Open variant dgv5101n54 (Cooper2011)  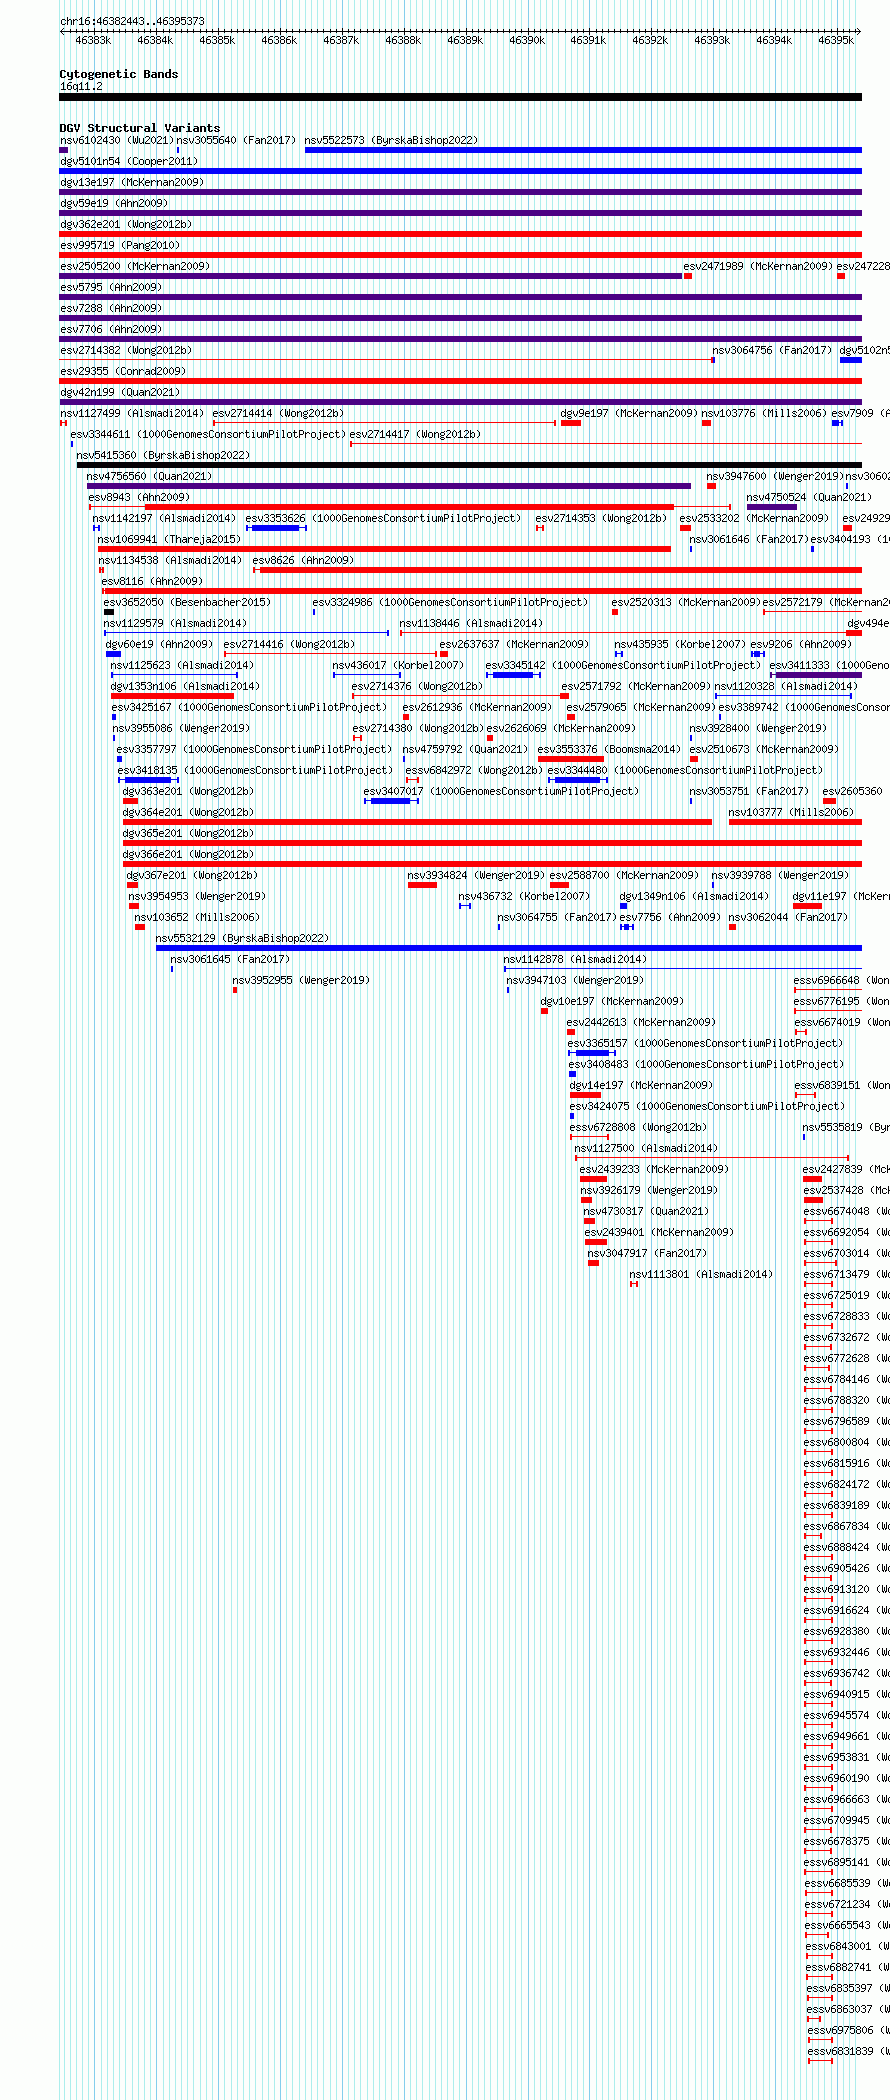point(129,161)
